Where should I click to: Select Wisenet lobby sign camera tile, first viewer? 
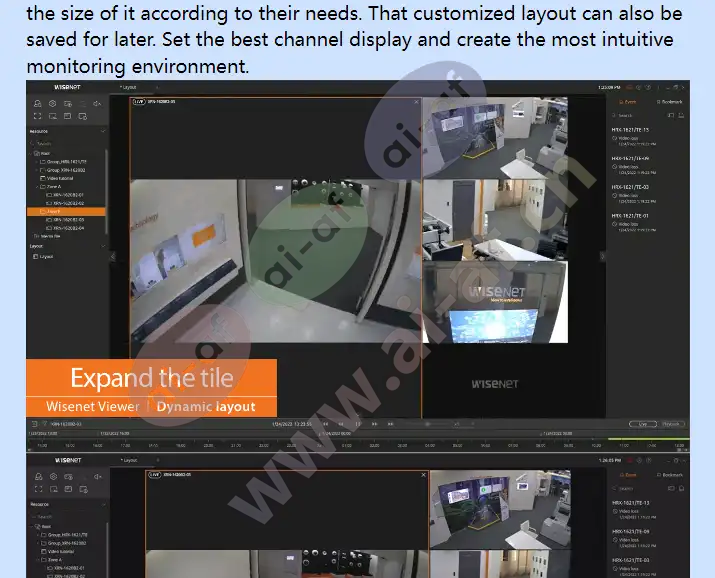point(495,302)
